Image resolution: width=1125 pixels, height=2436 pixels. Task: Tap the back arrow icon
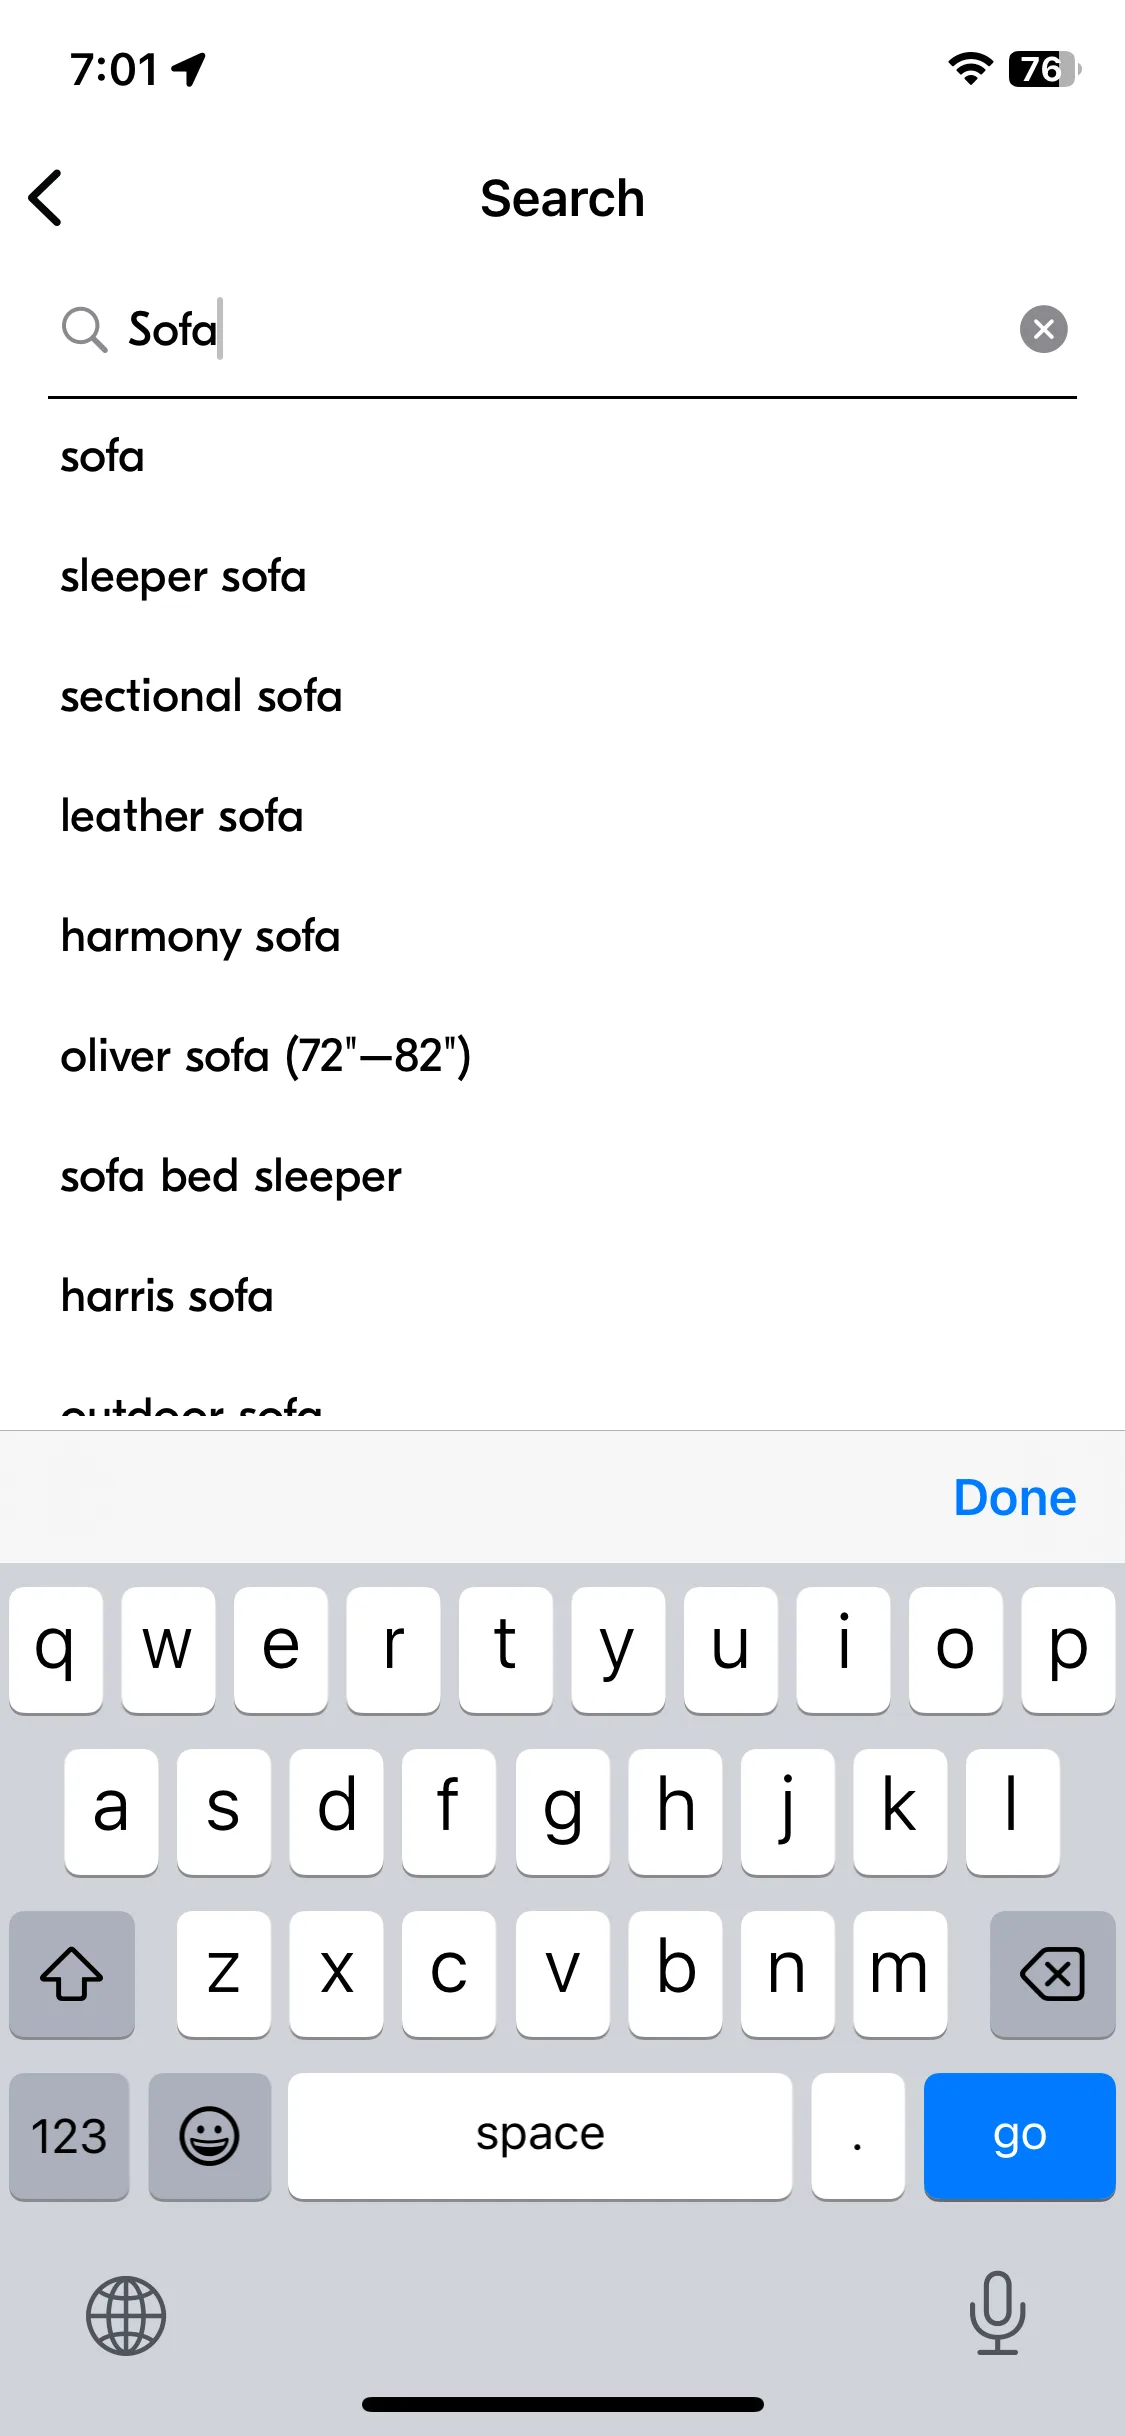click(46, 198)
